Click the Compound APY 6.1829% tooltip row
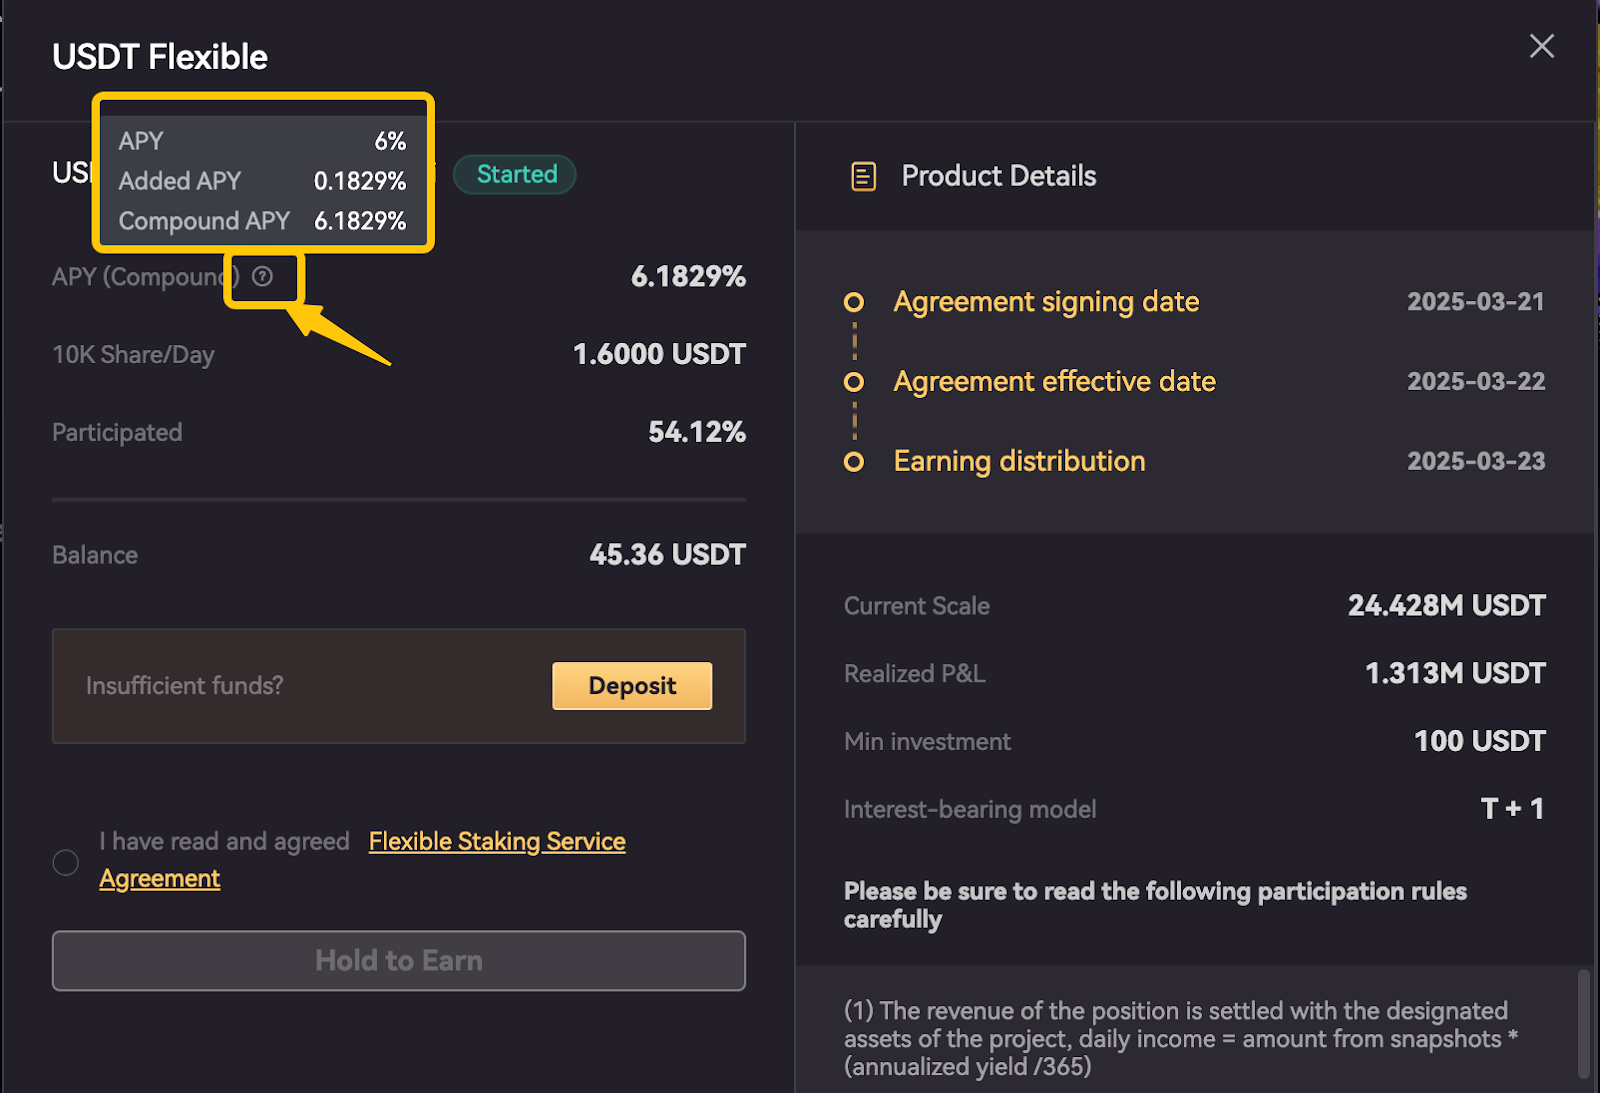The image size is (1600, 1093). point(262,221)
